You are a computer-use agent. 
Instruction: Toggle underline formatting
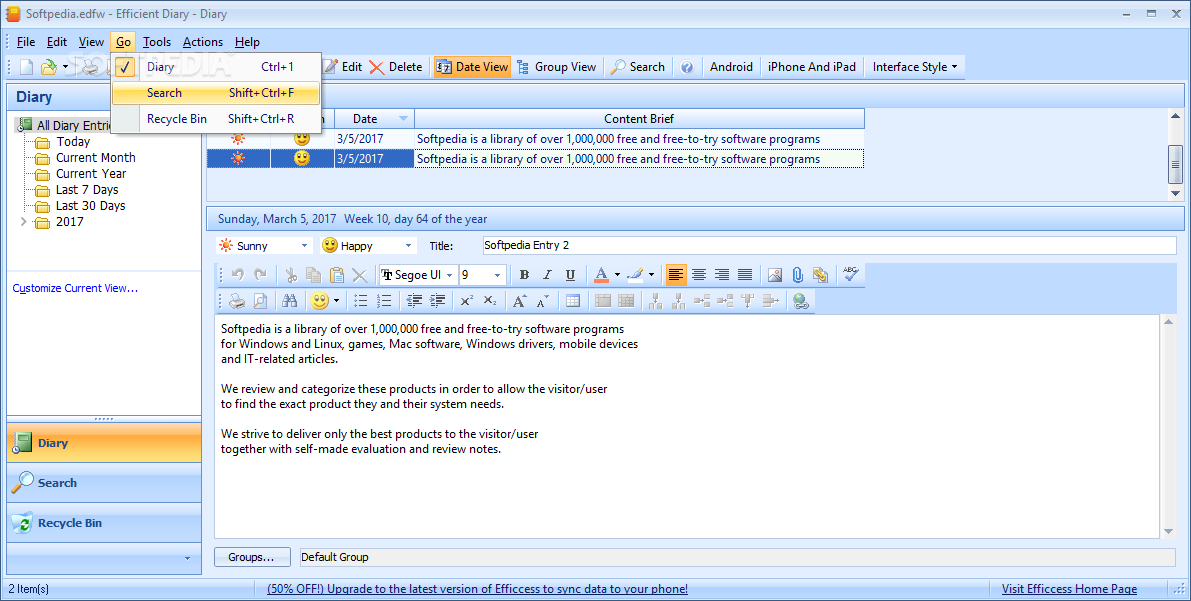coord(570,275)
